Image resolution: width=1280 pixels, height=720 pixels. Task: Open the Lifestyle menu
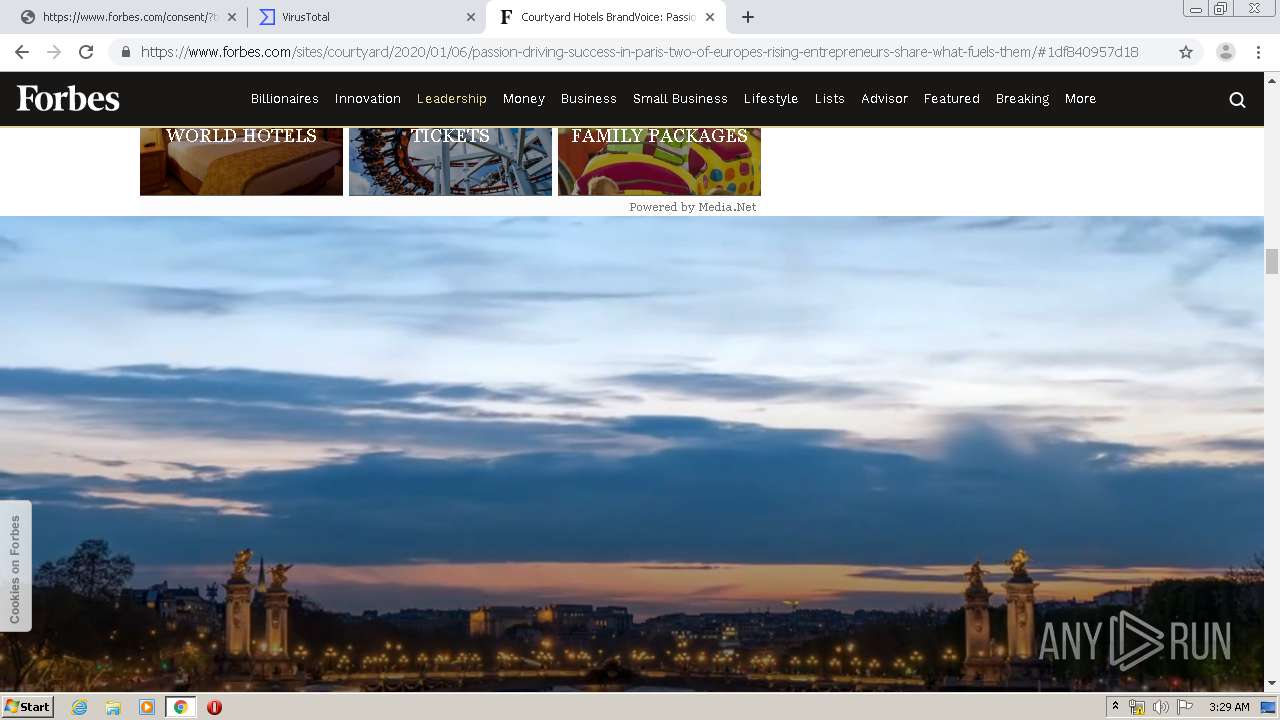point(771,99)
